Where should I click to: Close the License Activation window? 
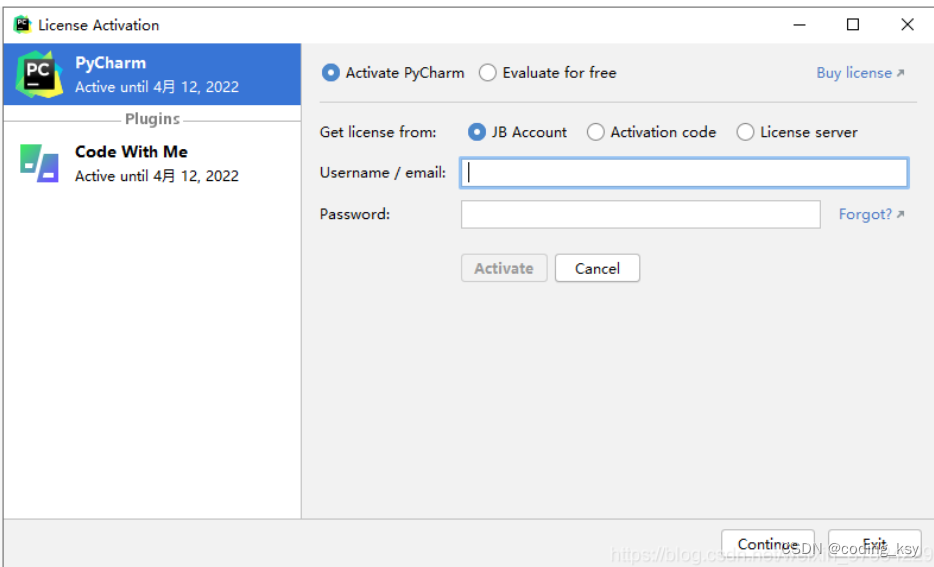tap(907, 24)
